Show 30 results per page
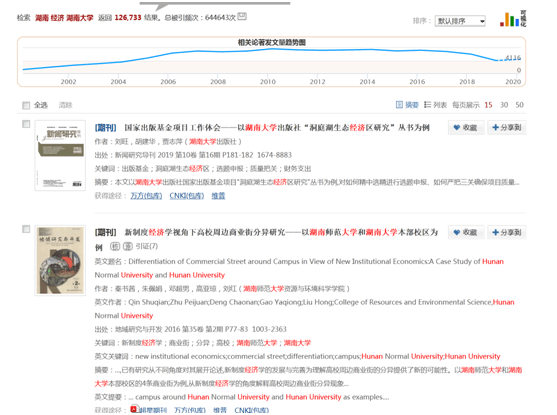Screen dimensions: 557x415 [504, 105]
